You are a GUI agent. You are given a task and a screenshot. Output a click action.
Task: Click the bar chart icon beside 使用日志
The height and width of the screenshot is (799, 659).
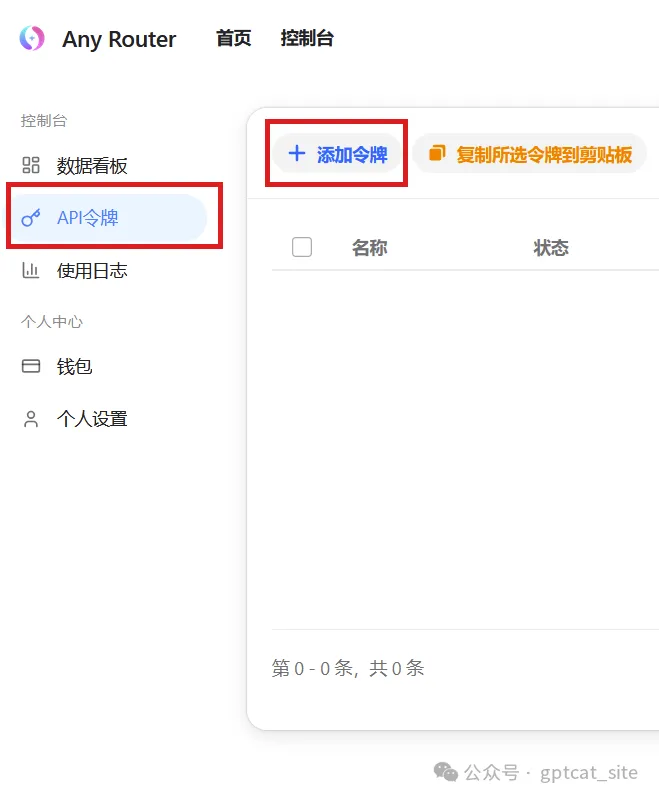point(31,271)
